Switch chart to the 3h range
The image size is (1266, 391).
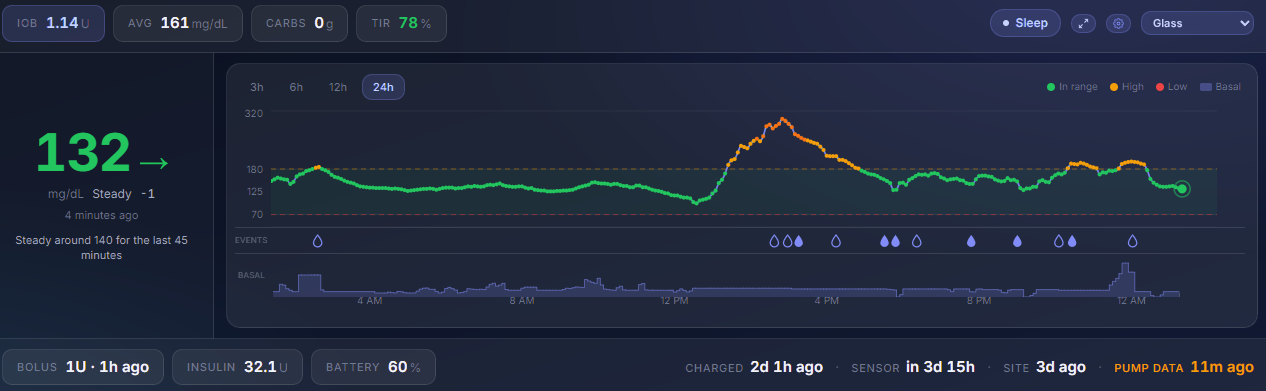[x=257, y=87]
